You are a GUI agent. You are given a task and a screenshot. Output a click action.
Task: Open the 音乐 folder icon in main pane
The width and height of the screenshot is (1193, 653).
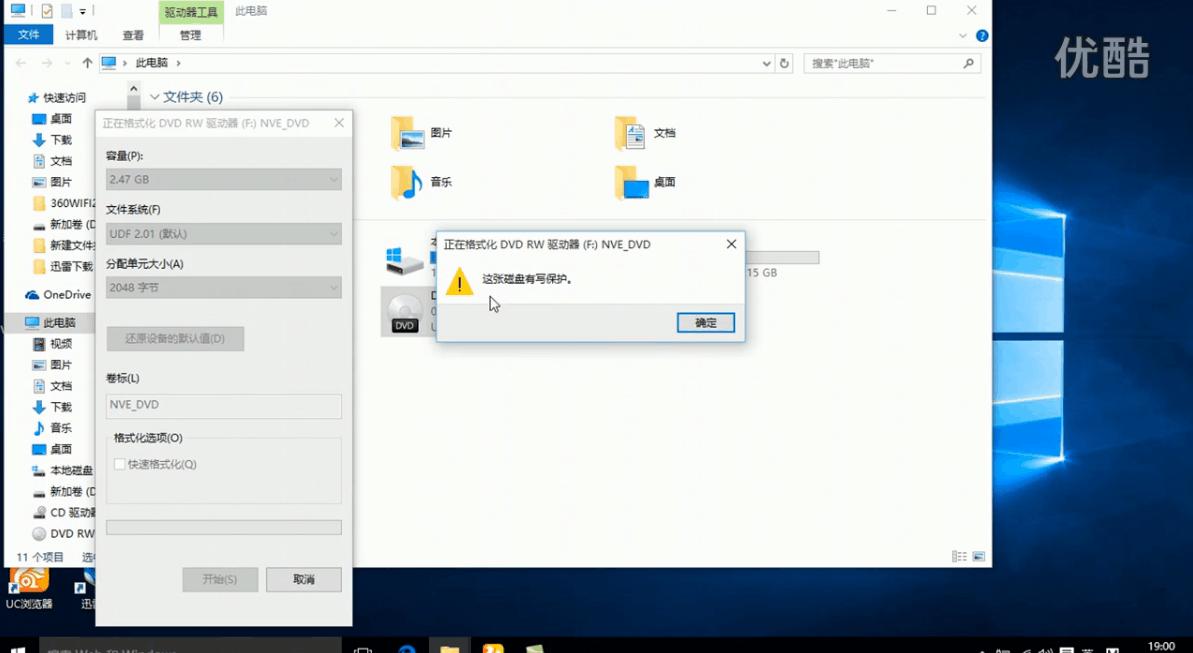[x=407, y=182]
